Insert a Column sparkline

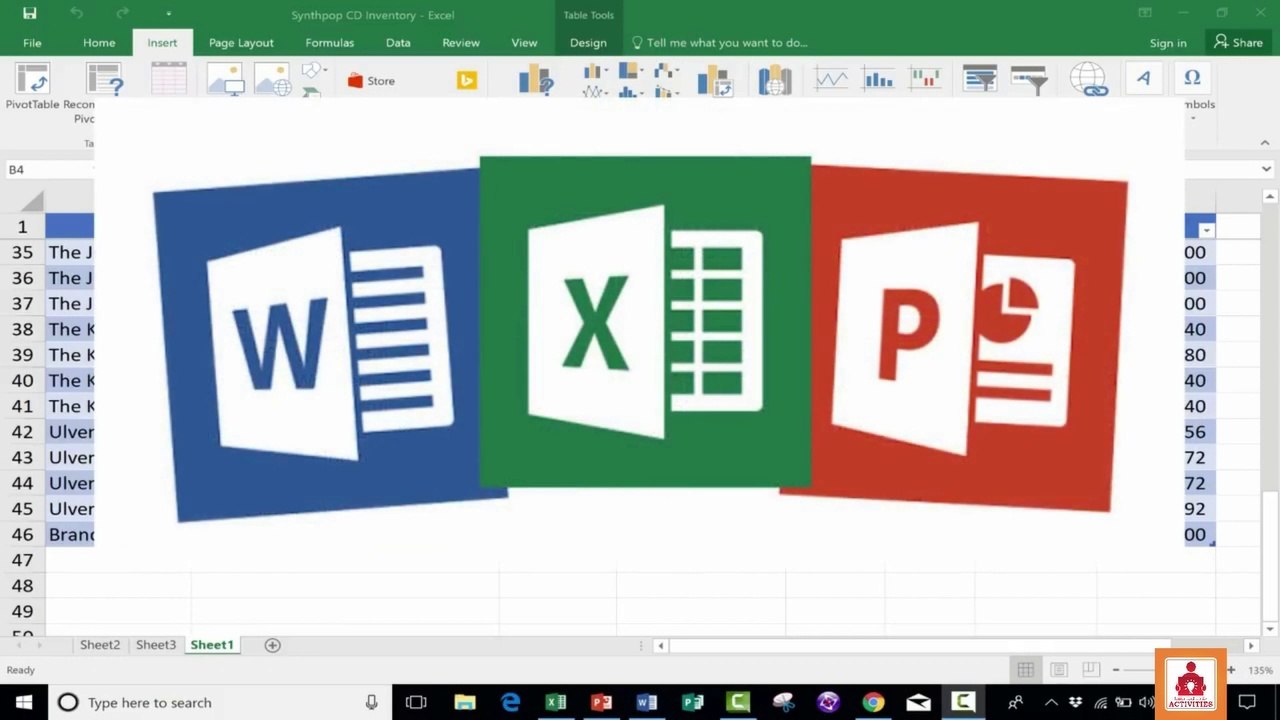pos(878,79)
